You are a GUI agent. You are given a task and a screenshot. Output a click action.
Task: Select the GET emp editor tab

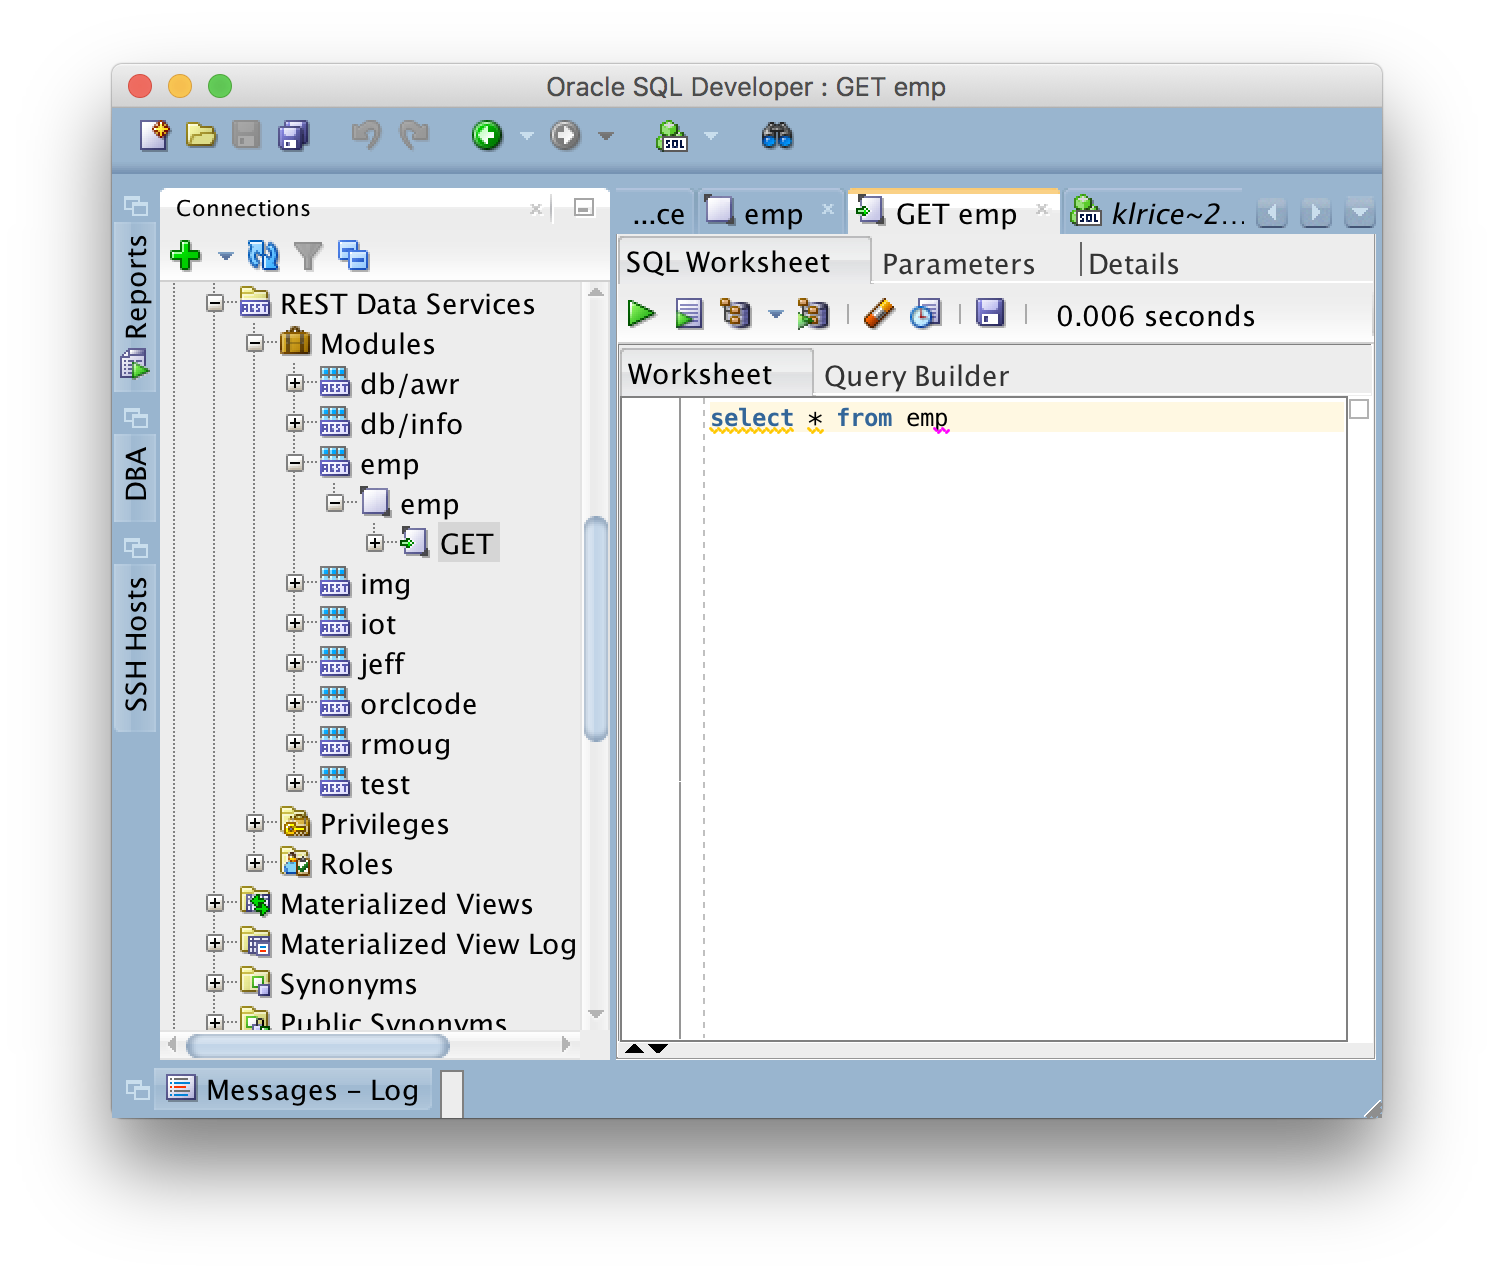point(953,213)
